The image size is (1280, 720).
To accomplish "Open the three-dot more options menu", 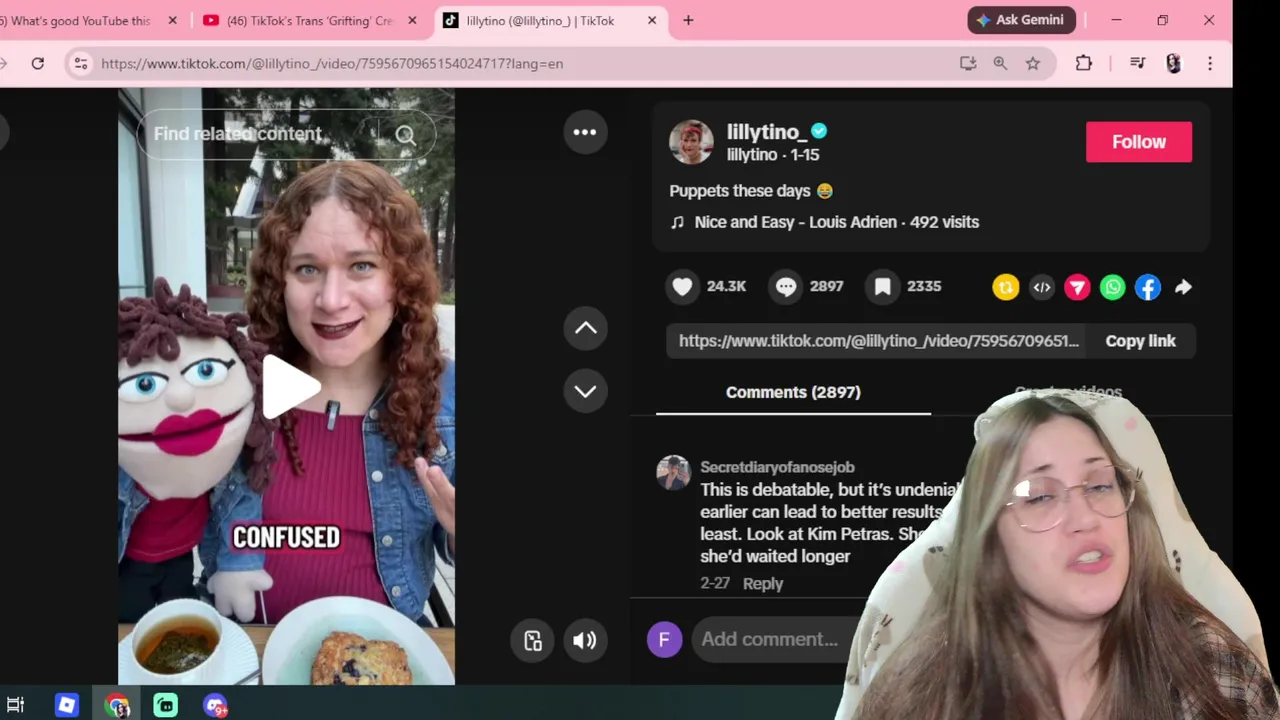I will click(585, 132).
